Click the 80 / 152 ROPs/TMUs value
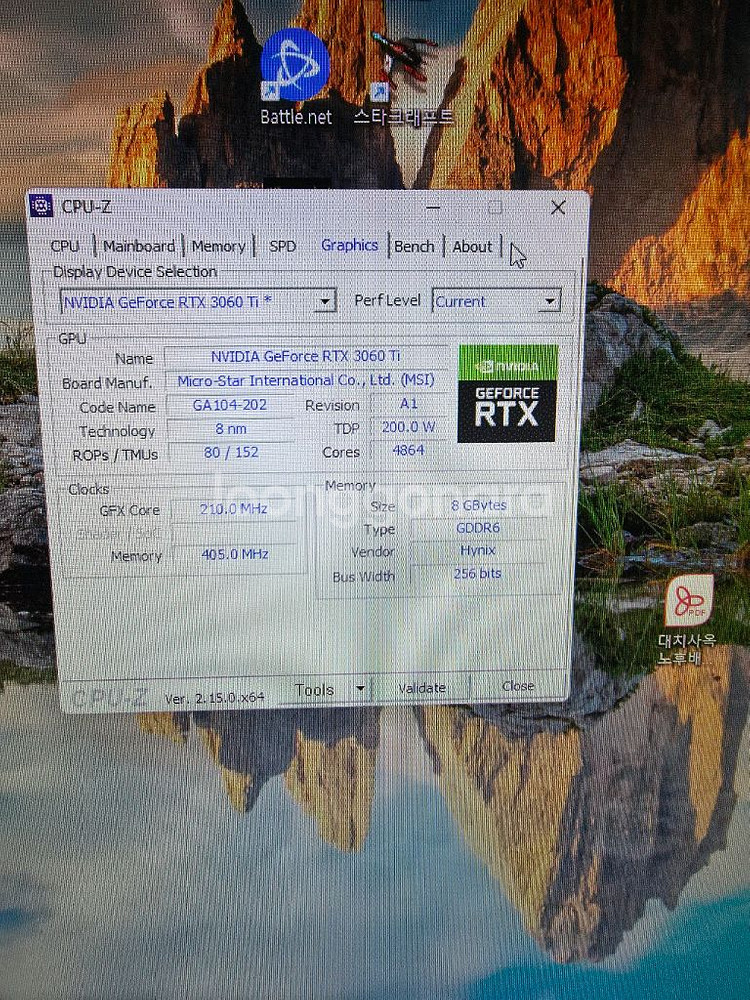Screen dimensions: 750x1000 coord(231,452)
